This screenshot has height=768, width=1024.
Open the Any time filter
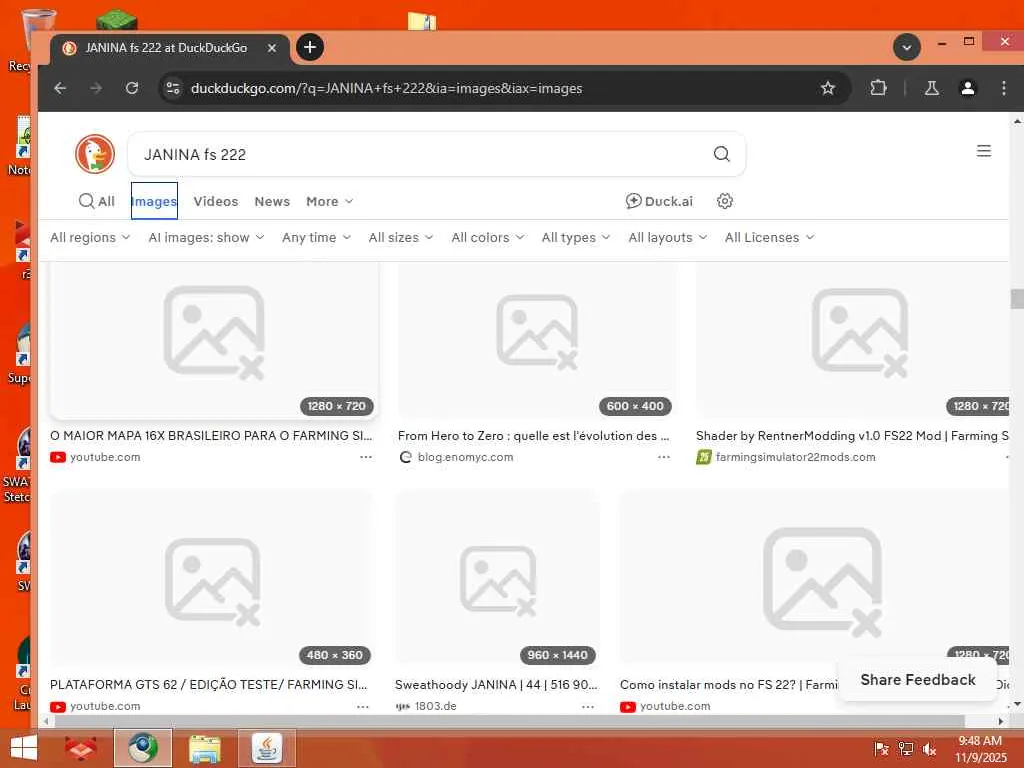[317, 237]
